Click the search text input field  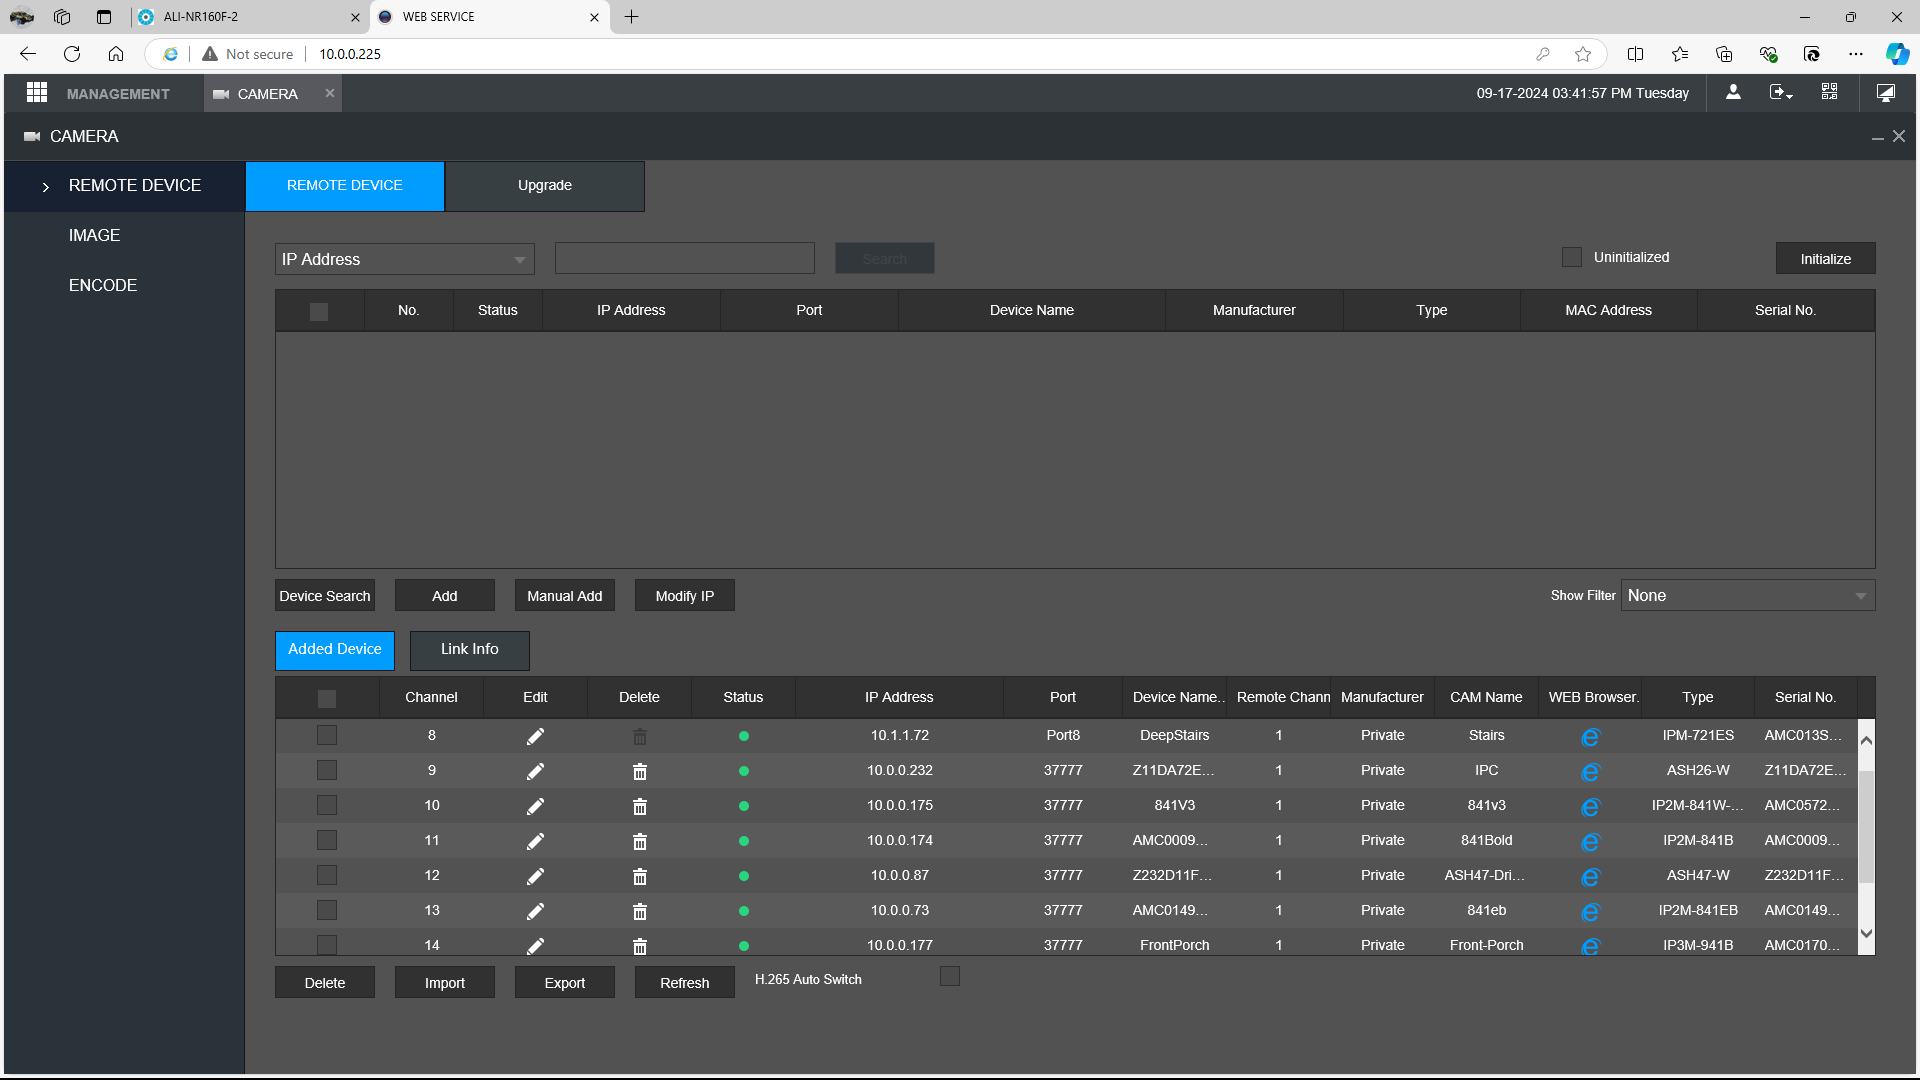(x=685, y=258)
